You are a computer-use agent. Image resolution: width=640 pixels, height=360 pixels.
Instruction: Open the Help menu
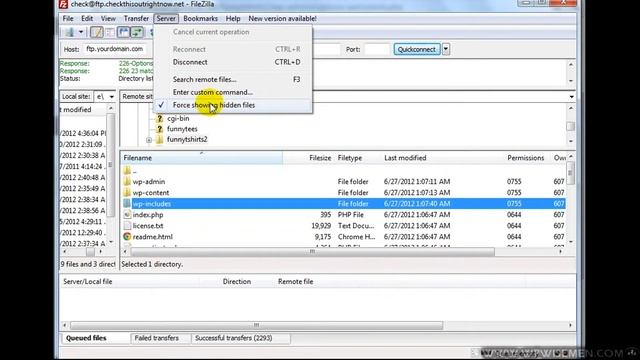coord(233,18)
